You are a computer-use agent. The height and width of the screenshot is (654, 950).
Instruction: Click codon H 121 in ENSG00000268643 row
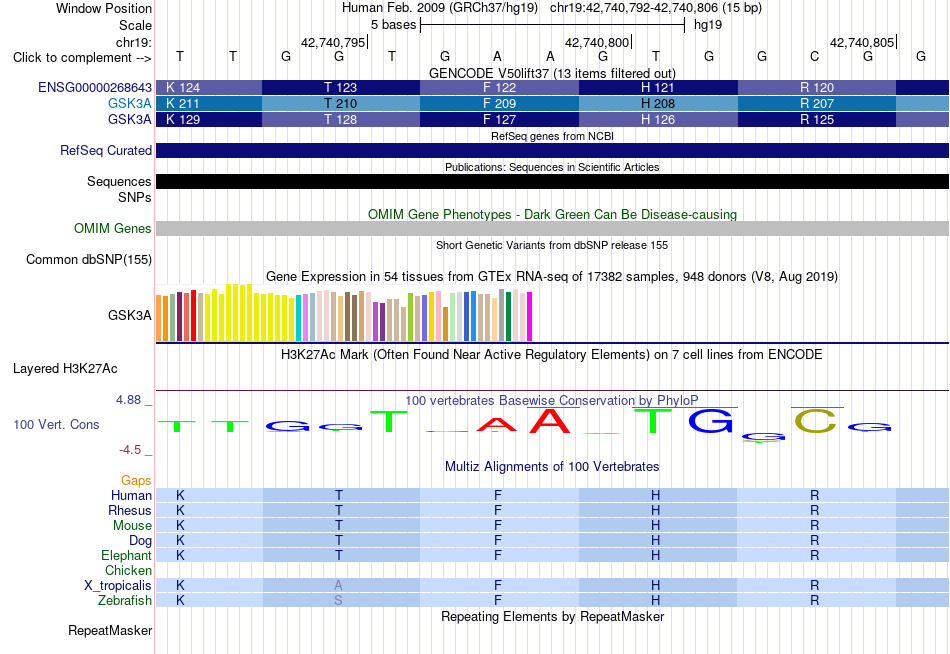(659, 87)
